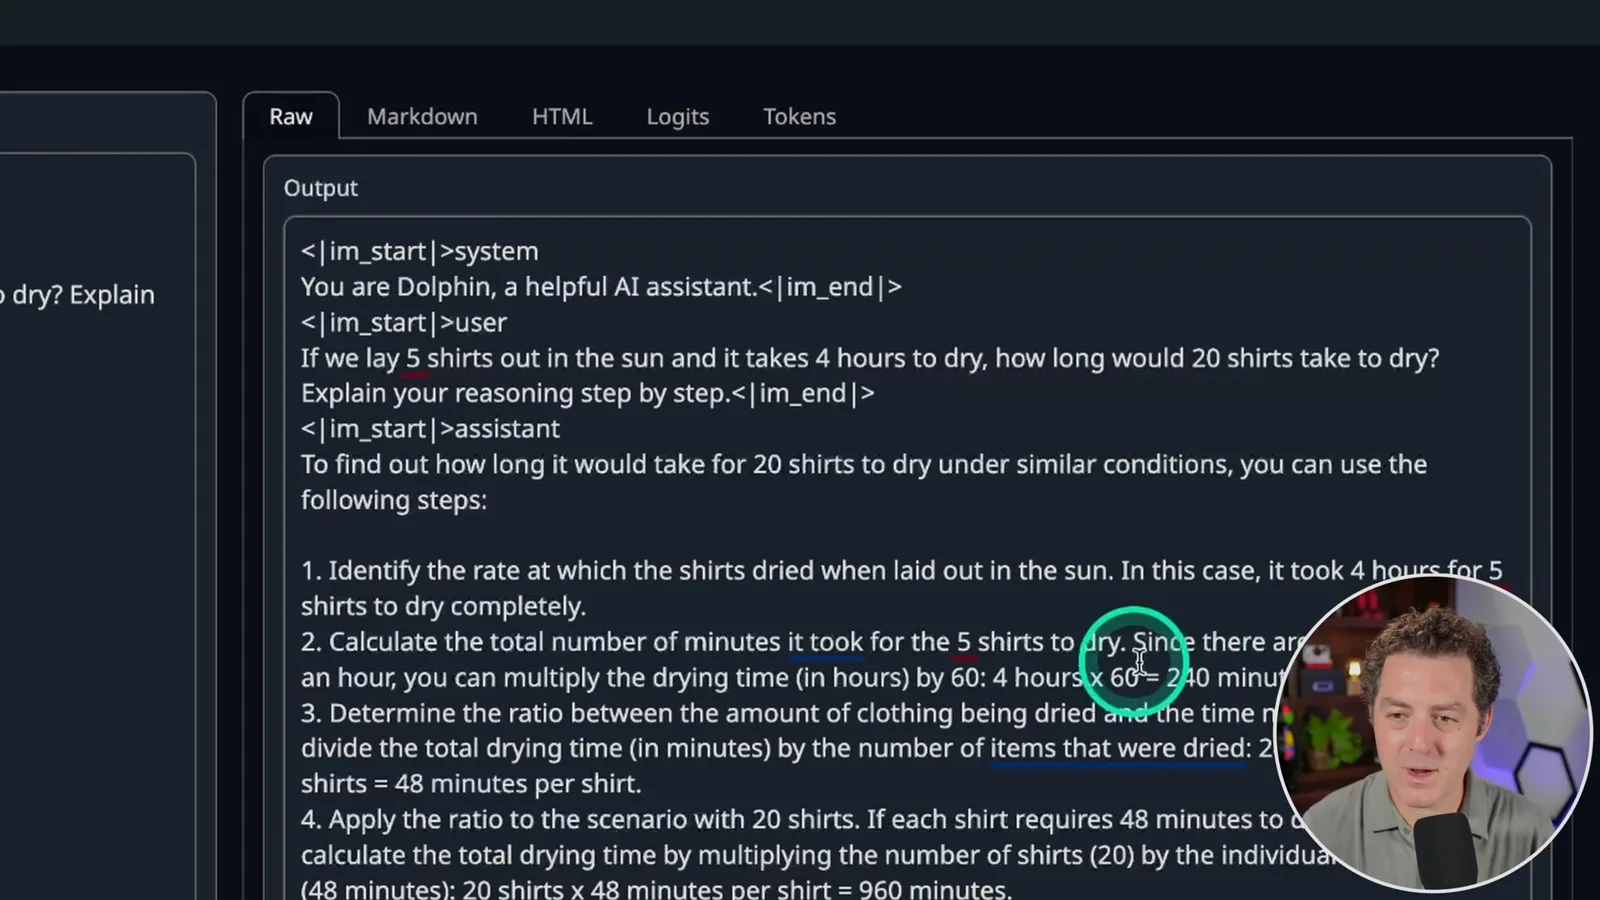Click the step '3. Determine the ratio' line
This screenshot has height=900, width=1600.
(790, 713)
